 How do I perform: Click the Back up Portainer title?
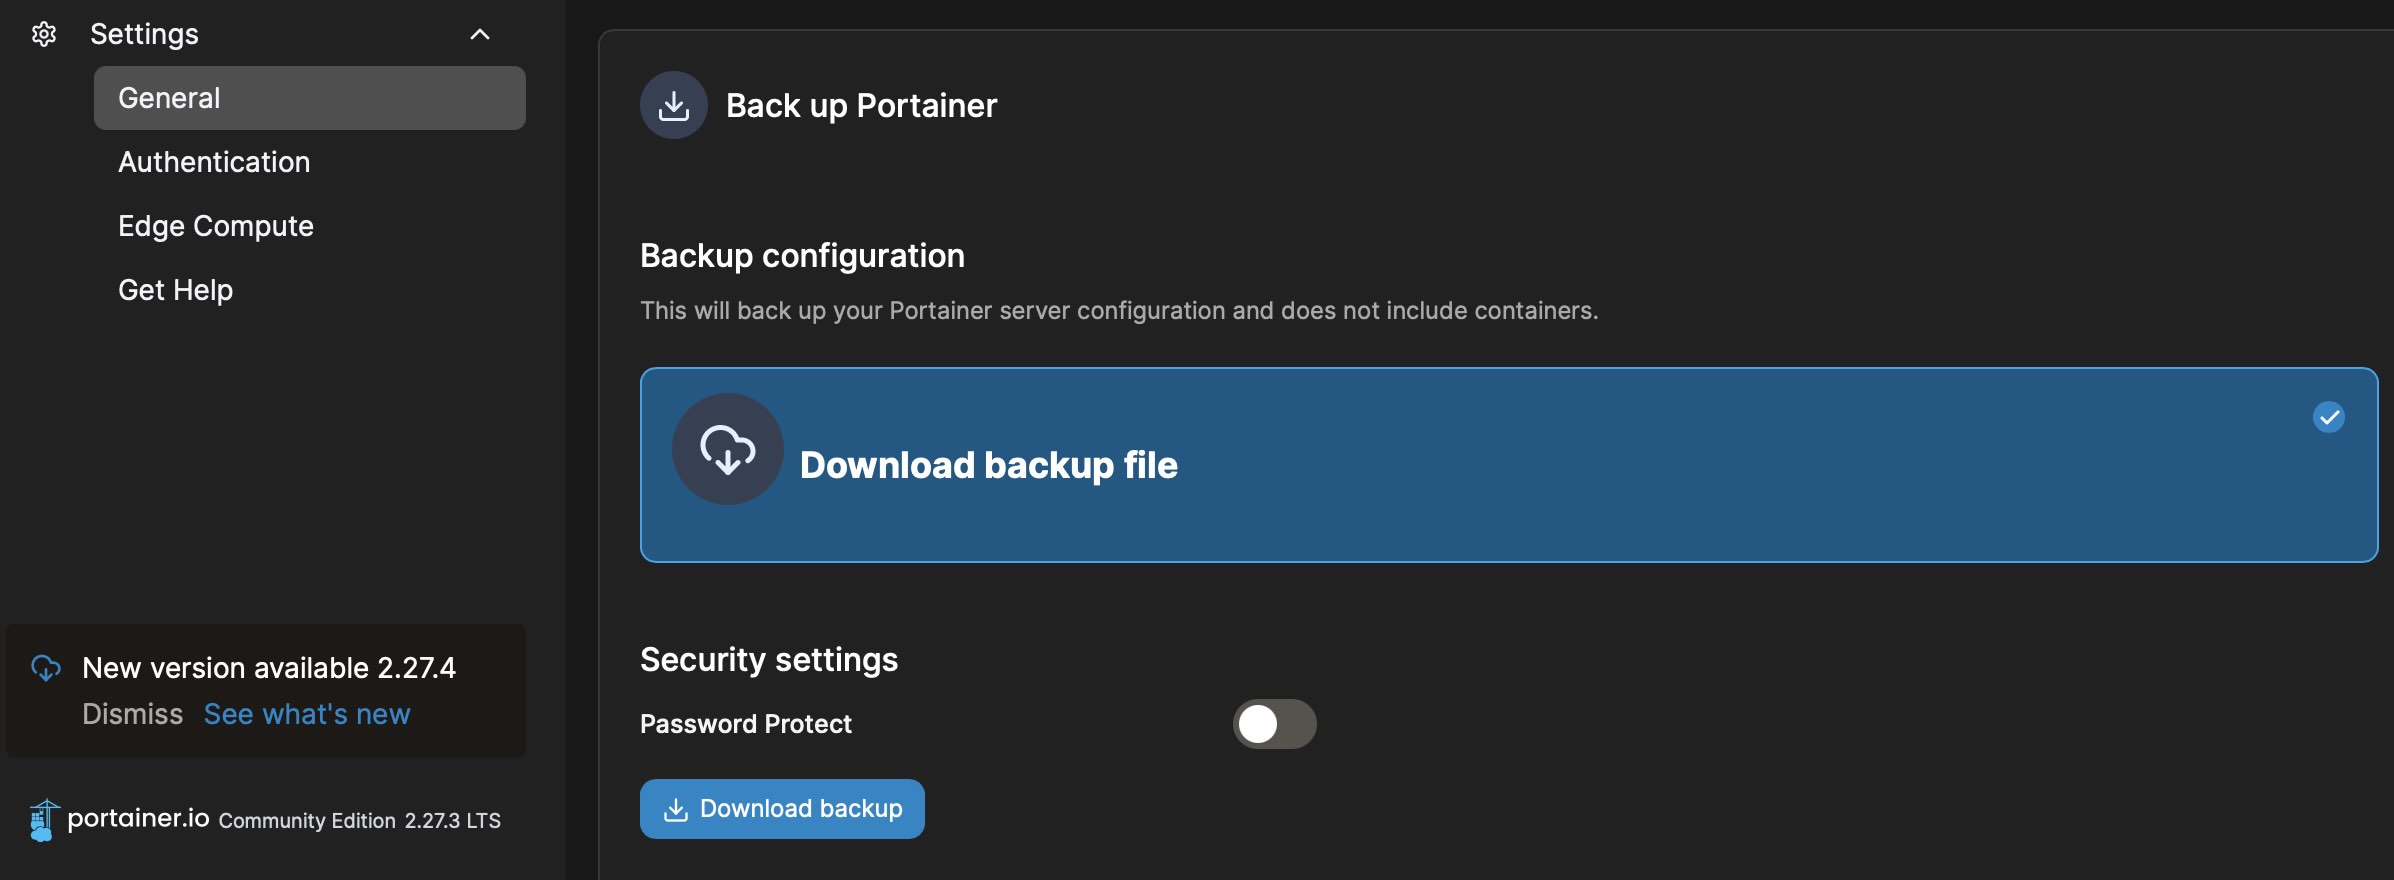[862, 105]
